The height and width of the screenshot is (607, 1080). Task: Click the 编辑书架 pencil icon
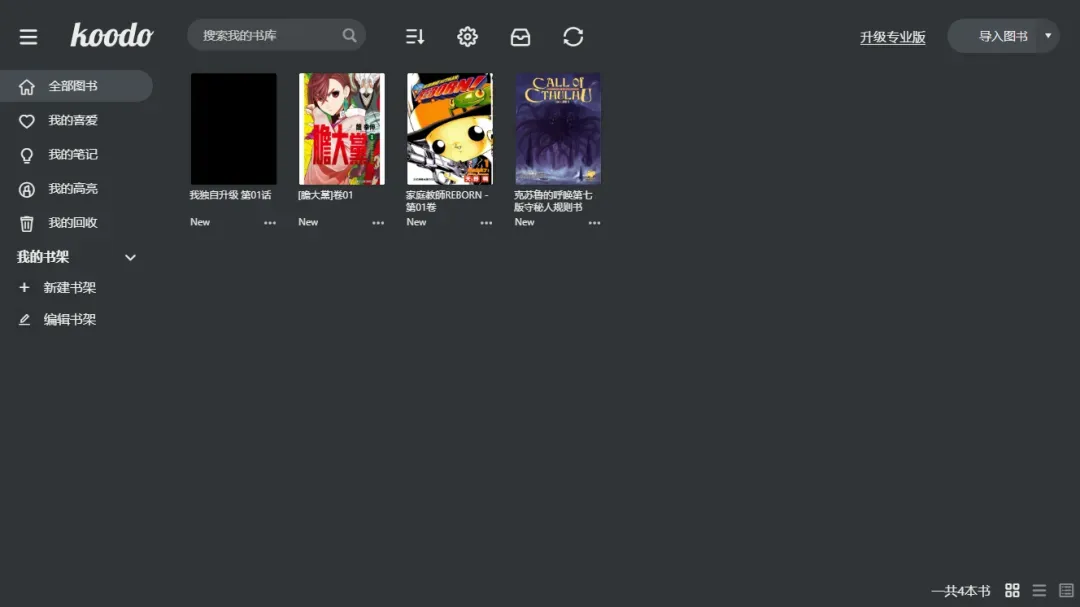[x=25, y=320]
